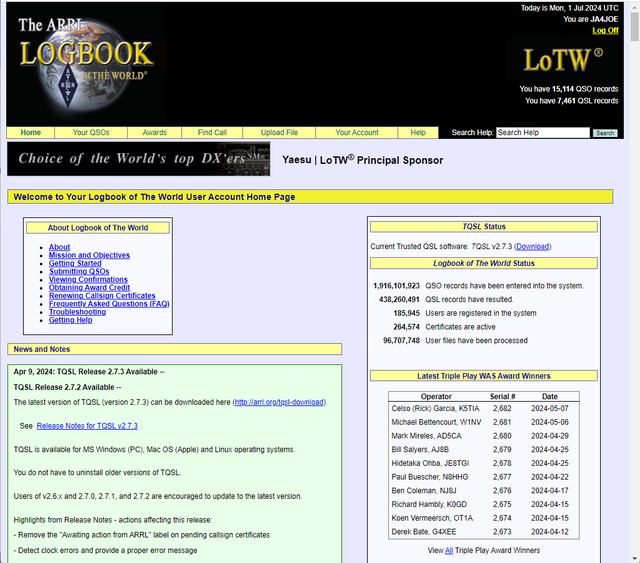
Task: Select row 'Michael Bettencourt, W1NV'
Action: click(x=484, y=422)
